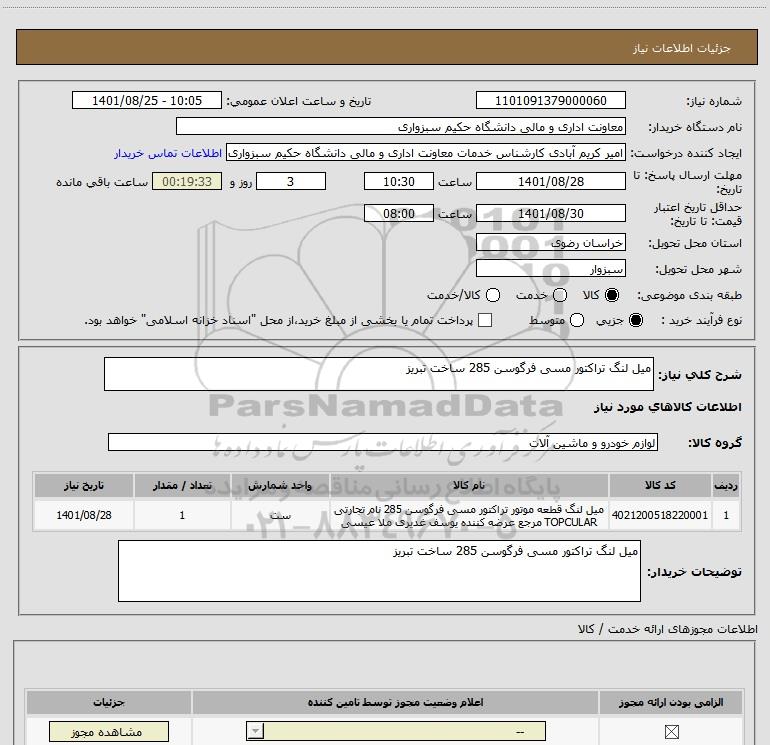Click the جزئیات اطلاعات نیاز page title
770x745 pixels.
[x=681, y=48]
